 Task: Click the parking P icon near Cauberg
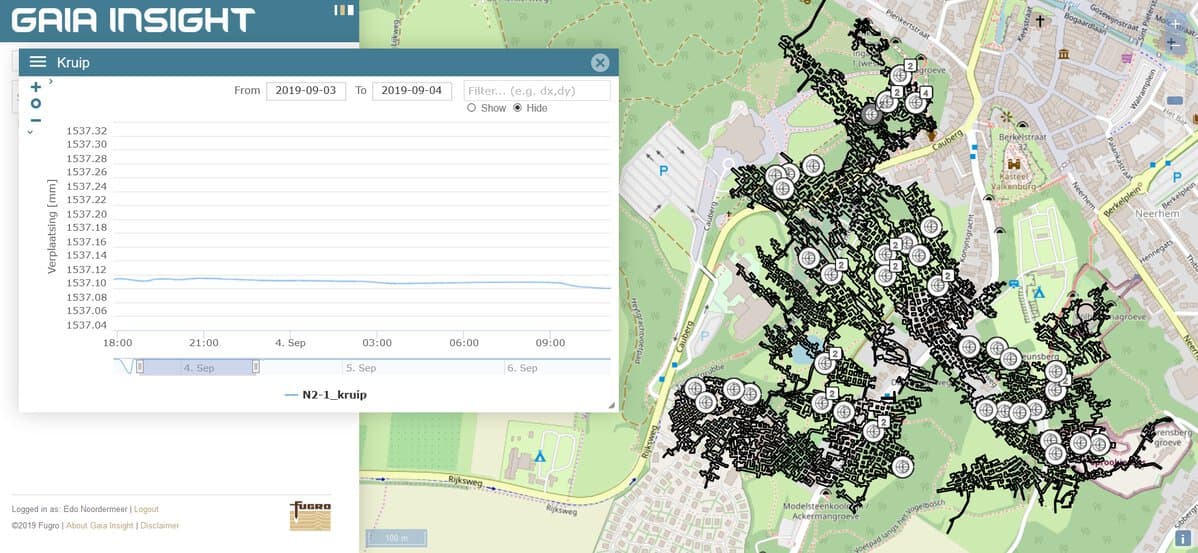pos(663,171)
